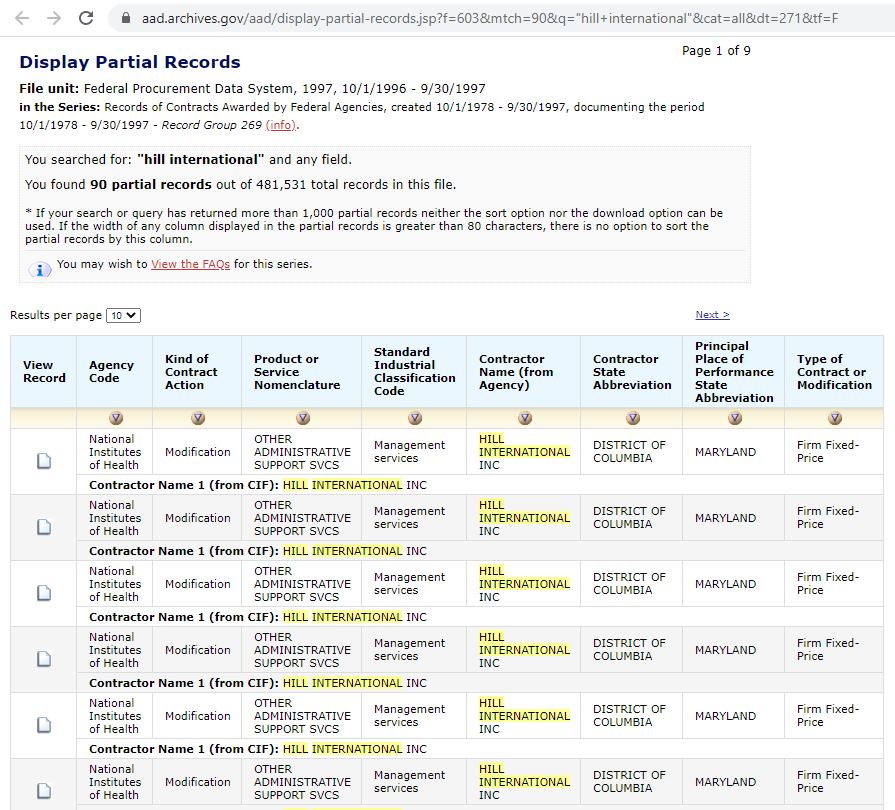Sort by Kind of Contract Action arrow icon
895x810 pixels.
pos(198,418)
